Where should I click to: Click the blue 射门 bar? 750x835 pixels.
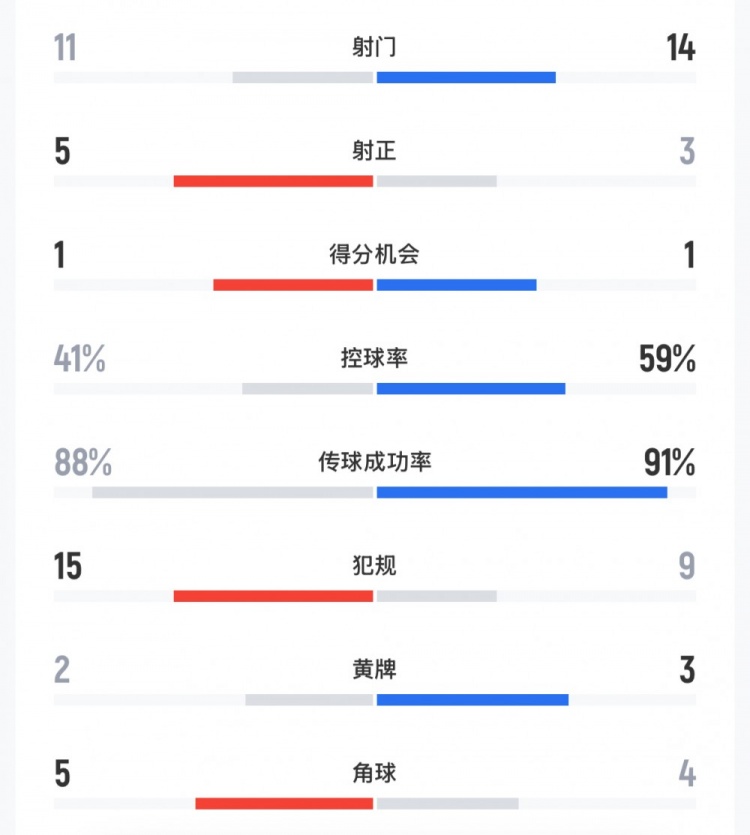coord(466,78)
